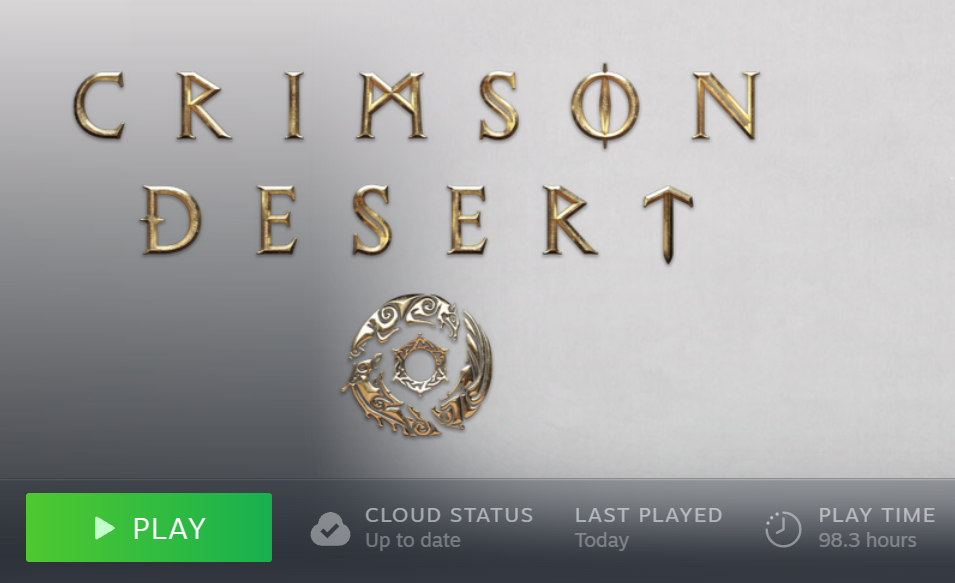The height and width of the screenshot is (583, 955).
Task: Click the arrow-shaped T in DESERT
Action: pyautogui.click(x=668, y=224)
